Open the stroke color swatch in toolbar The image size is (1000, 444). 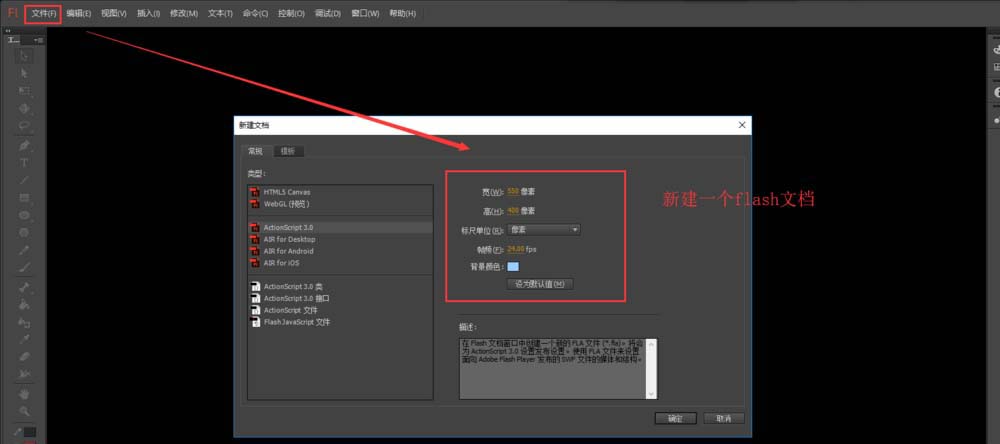pyautogui.click(x=29, y=432)
